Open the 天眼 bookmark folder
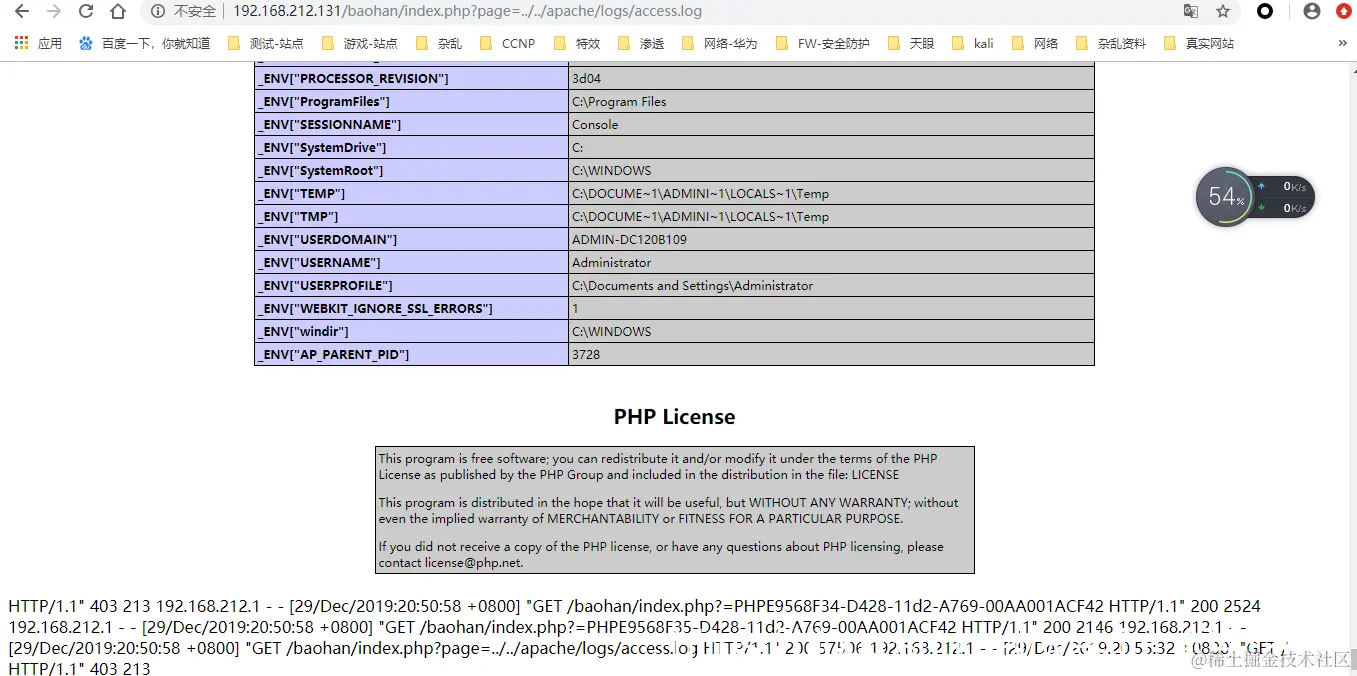The height and width of the screenshot is (676, 1357). tap(911, 43)
